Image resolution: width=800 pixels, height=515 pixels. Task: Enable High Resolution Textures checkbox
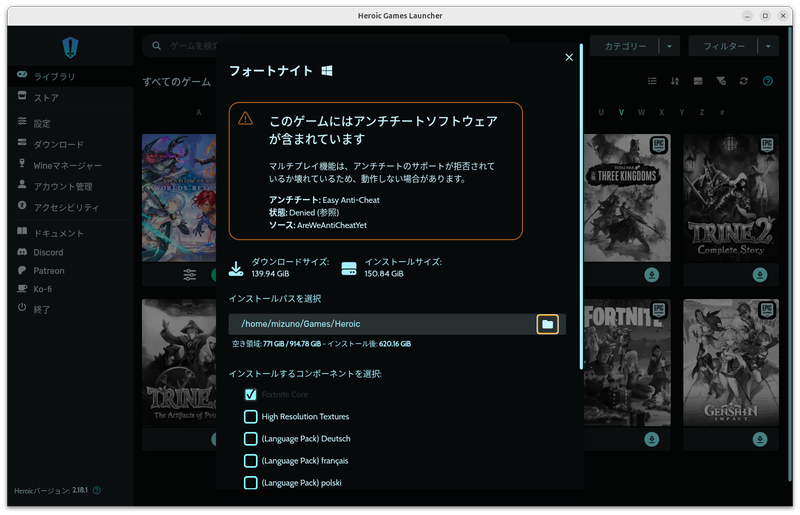click(251, 416)
